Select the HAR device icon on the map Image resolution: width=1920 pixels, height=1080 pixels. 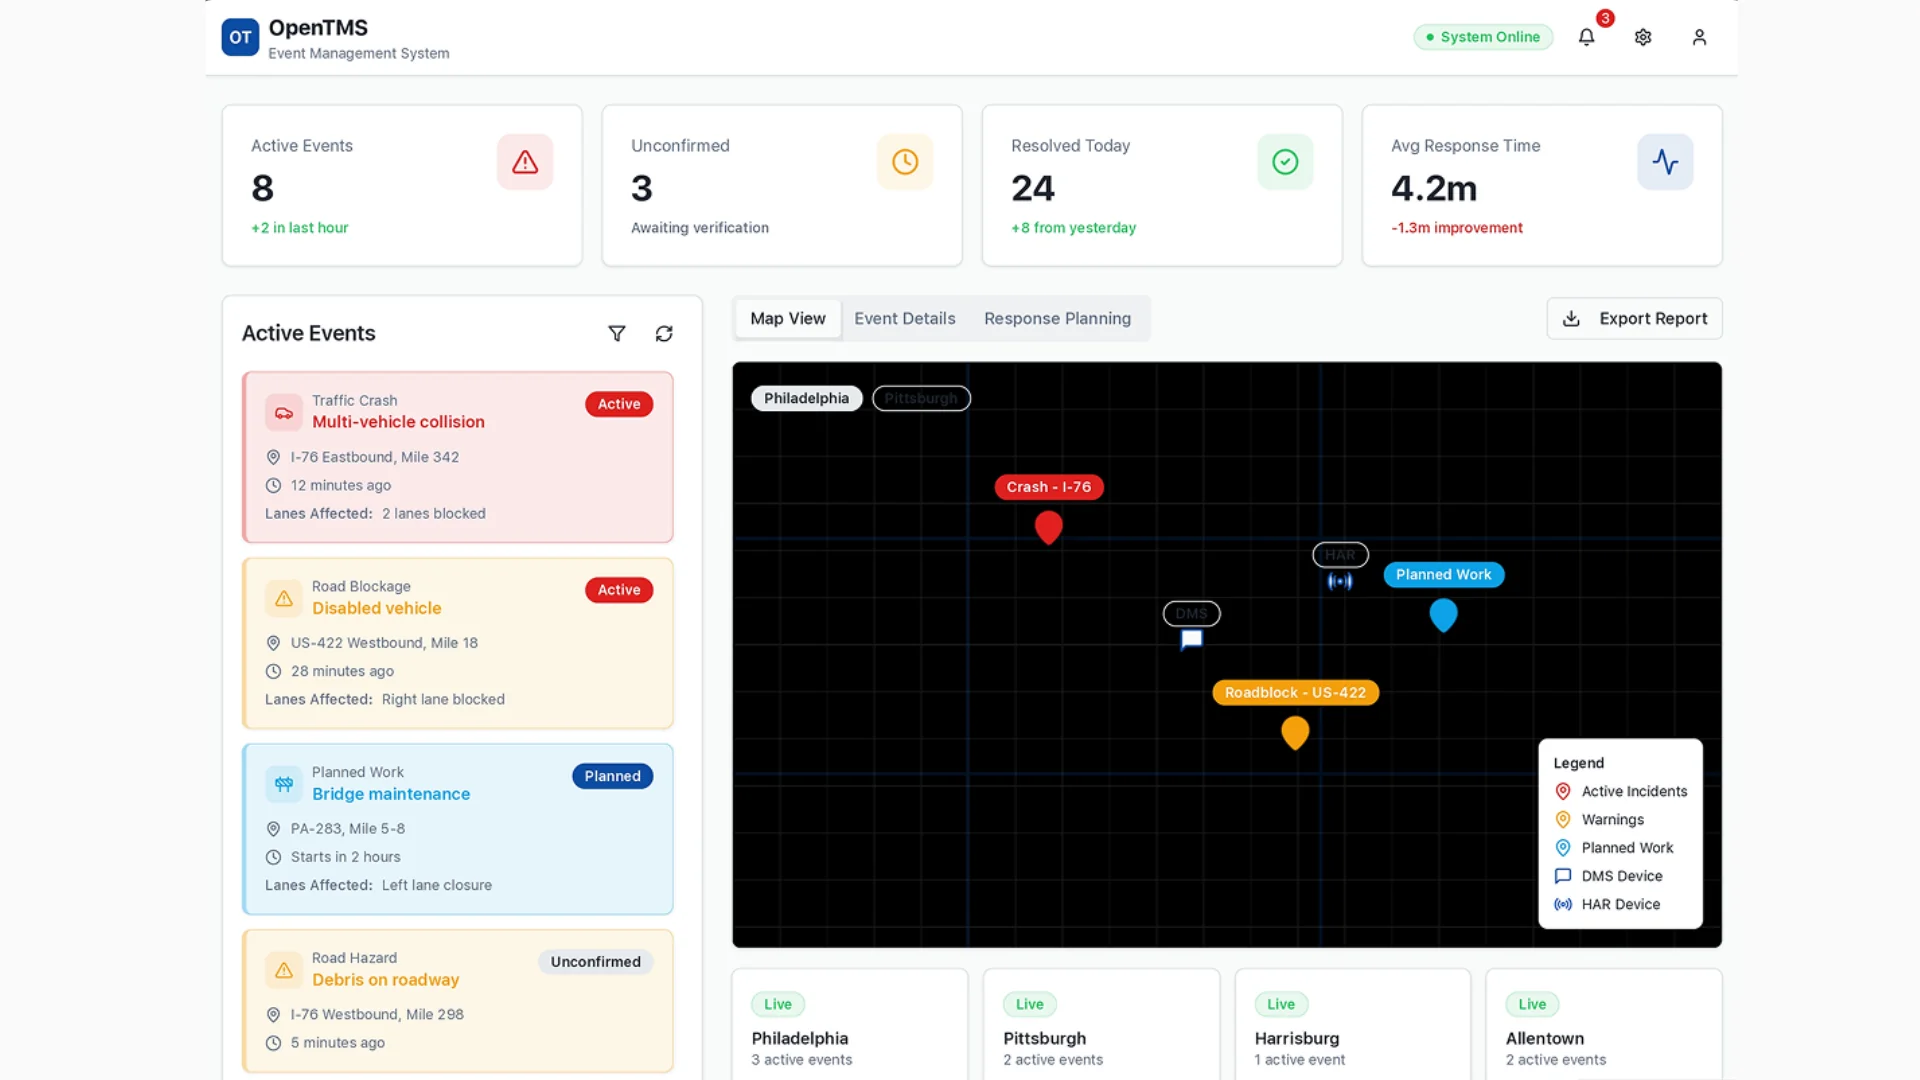pyautogui.click(x=1338, y=581)
